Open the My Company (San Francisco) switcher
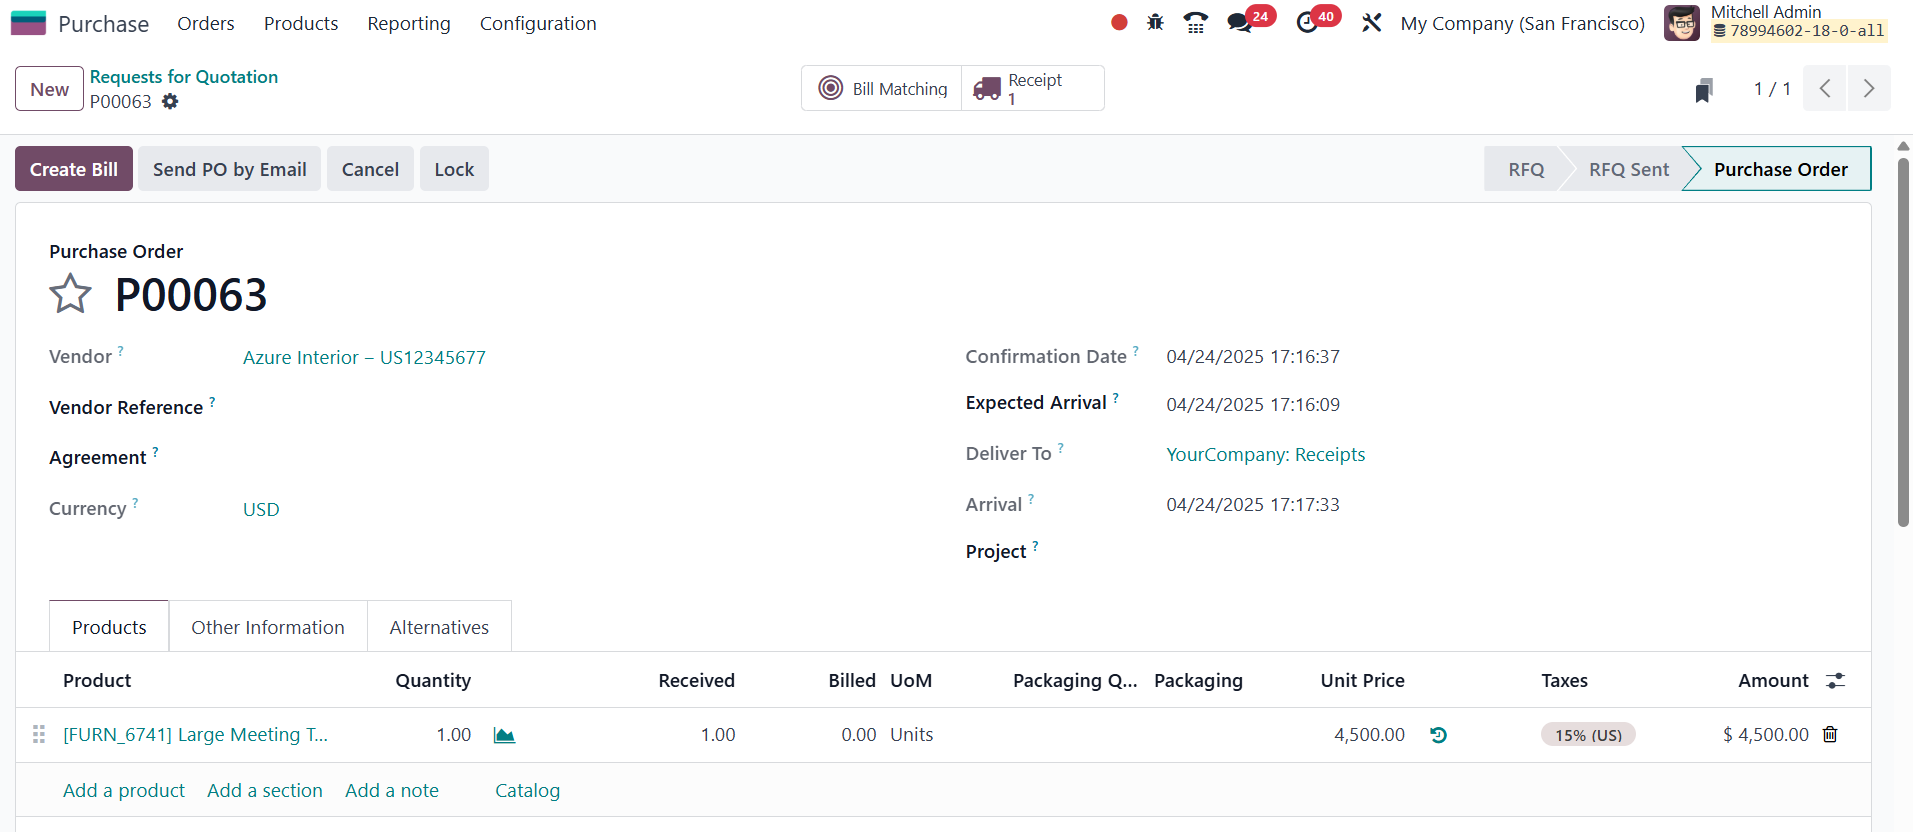The width and height of the screenshot is (1913, 832). point(1522,23)
